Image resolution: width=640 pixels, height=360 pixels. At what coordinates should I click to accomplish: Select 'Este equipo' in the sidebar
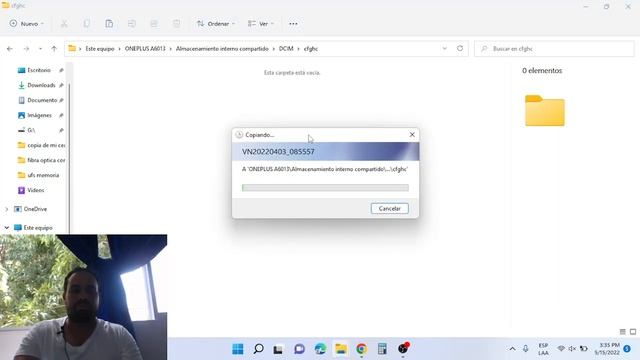(38, 228)
